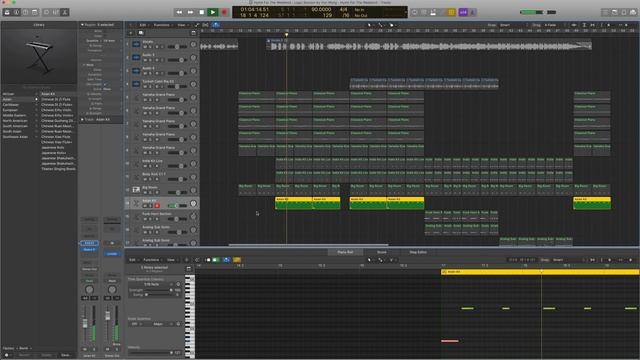Toggle the Inspector button in control bar
Image resolution: width=640 pixels, height=360 pixels.
[x=16, y=12]
